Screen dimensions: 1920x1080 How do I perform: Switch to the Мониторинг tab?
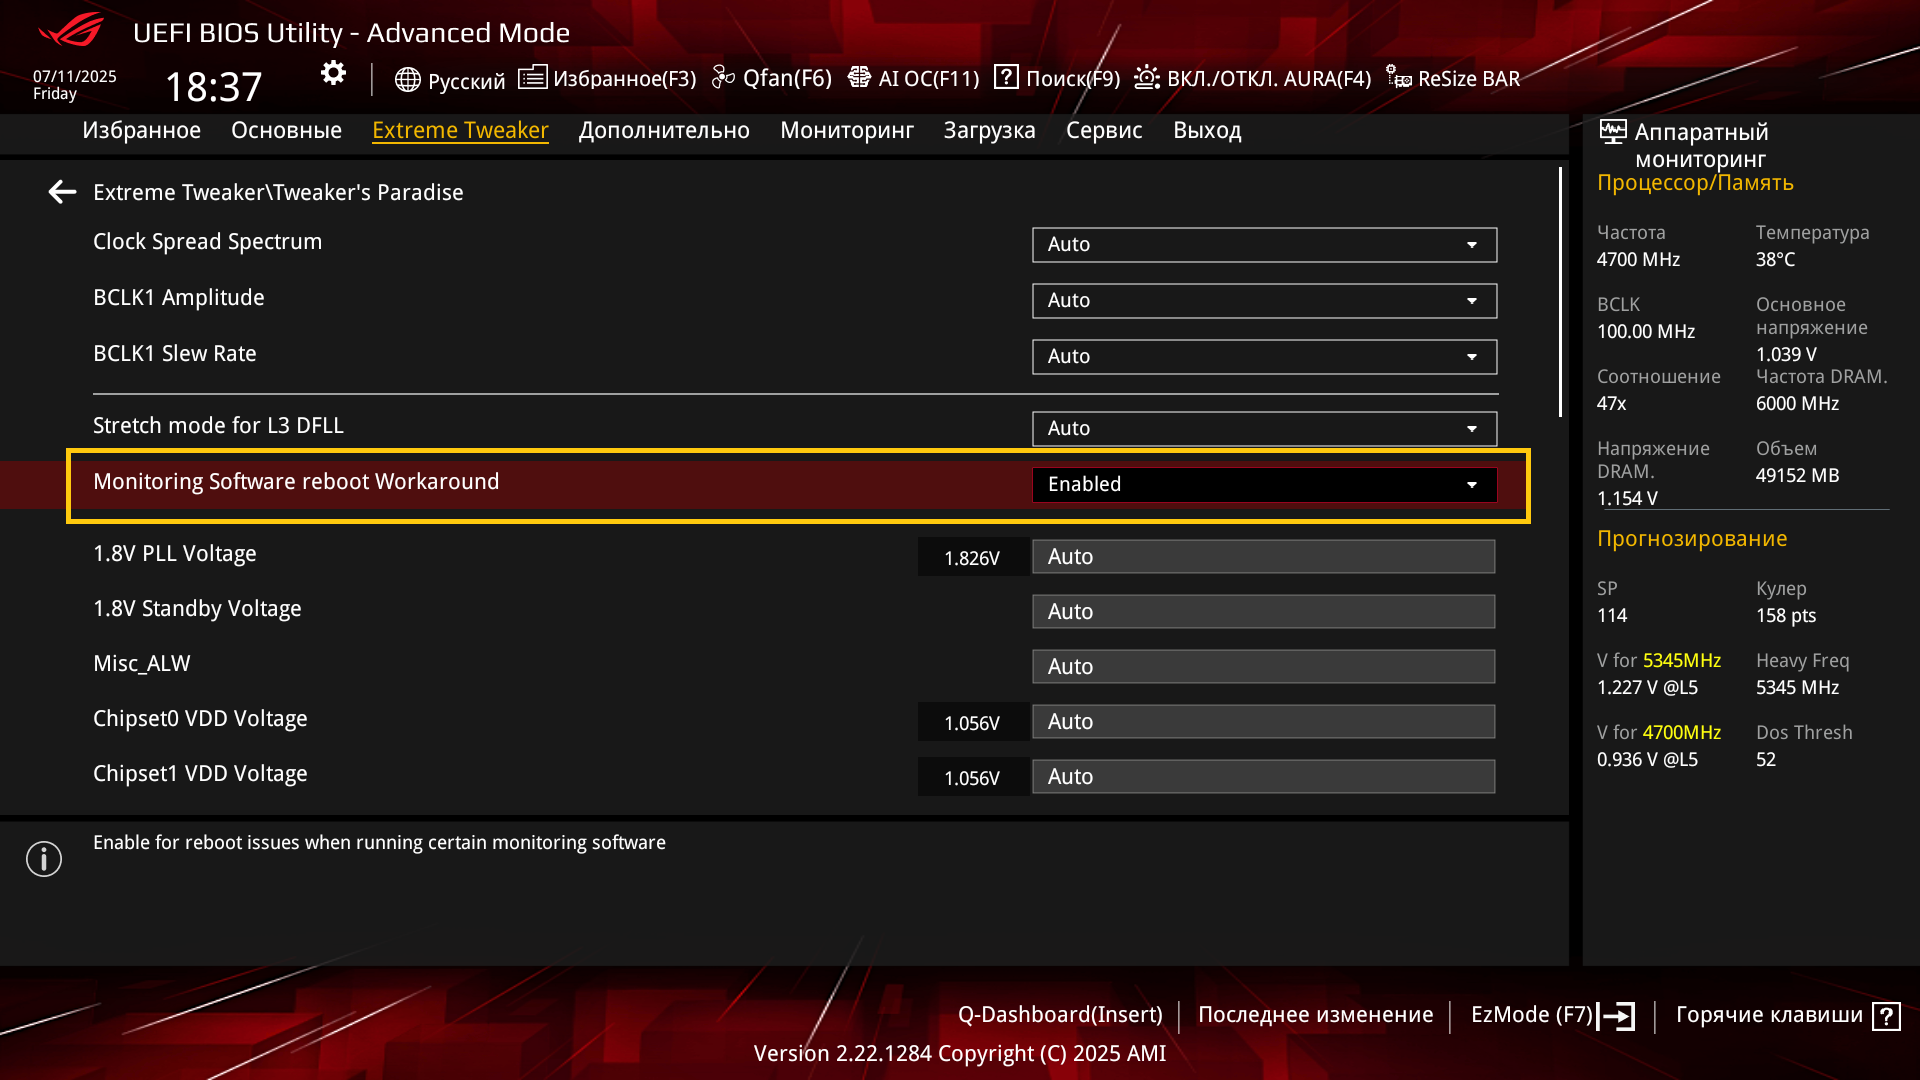846,131
